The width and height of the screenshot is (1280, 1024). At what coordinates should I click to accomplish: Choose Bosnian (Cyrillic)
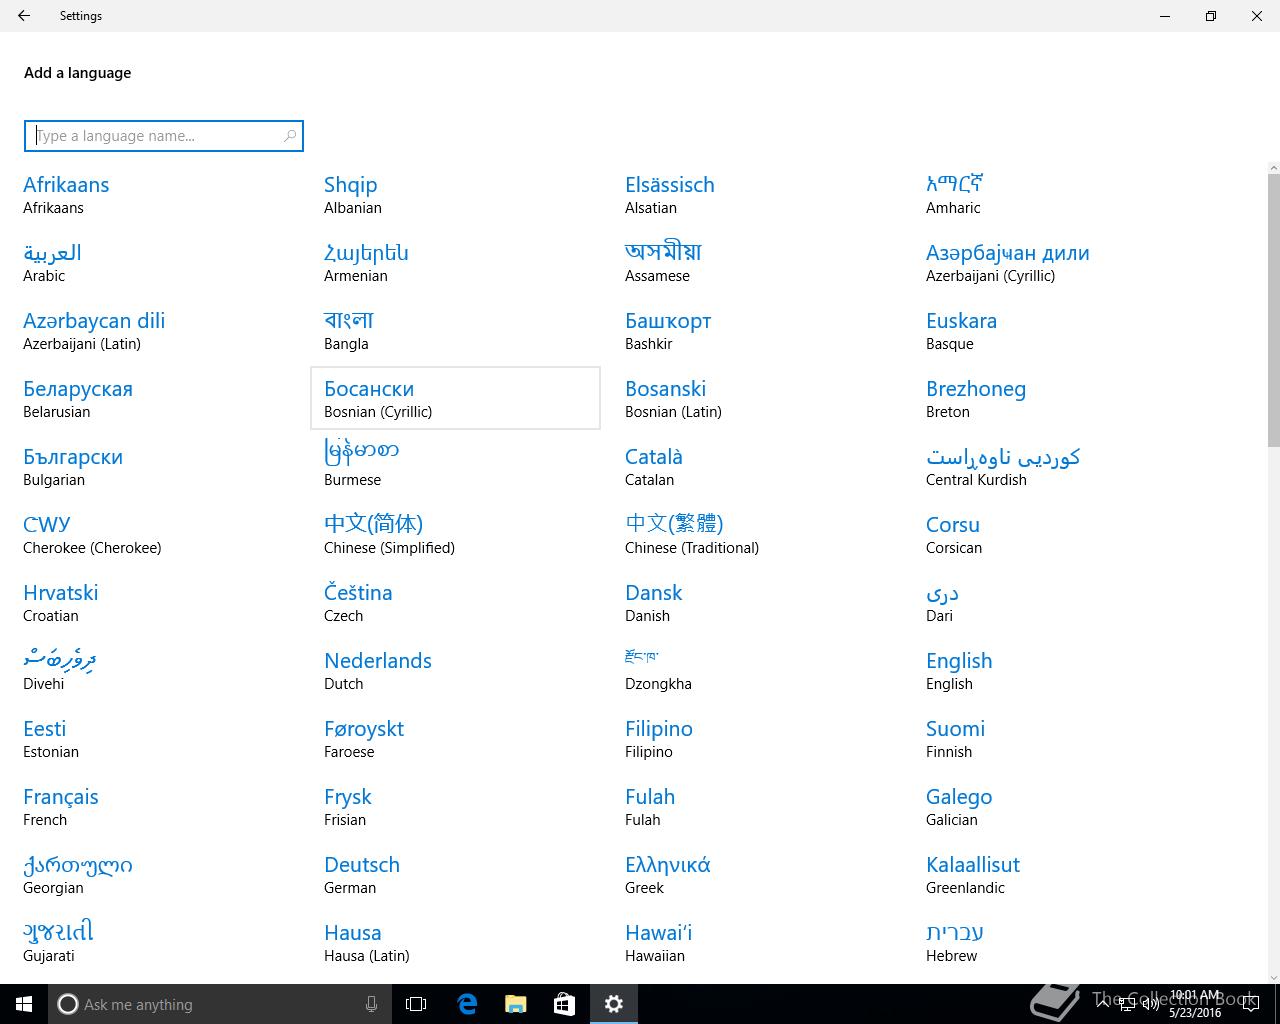(455, 398)
